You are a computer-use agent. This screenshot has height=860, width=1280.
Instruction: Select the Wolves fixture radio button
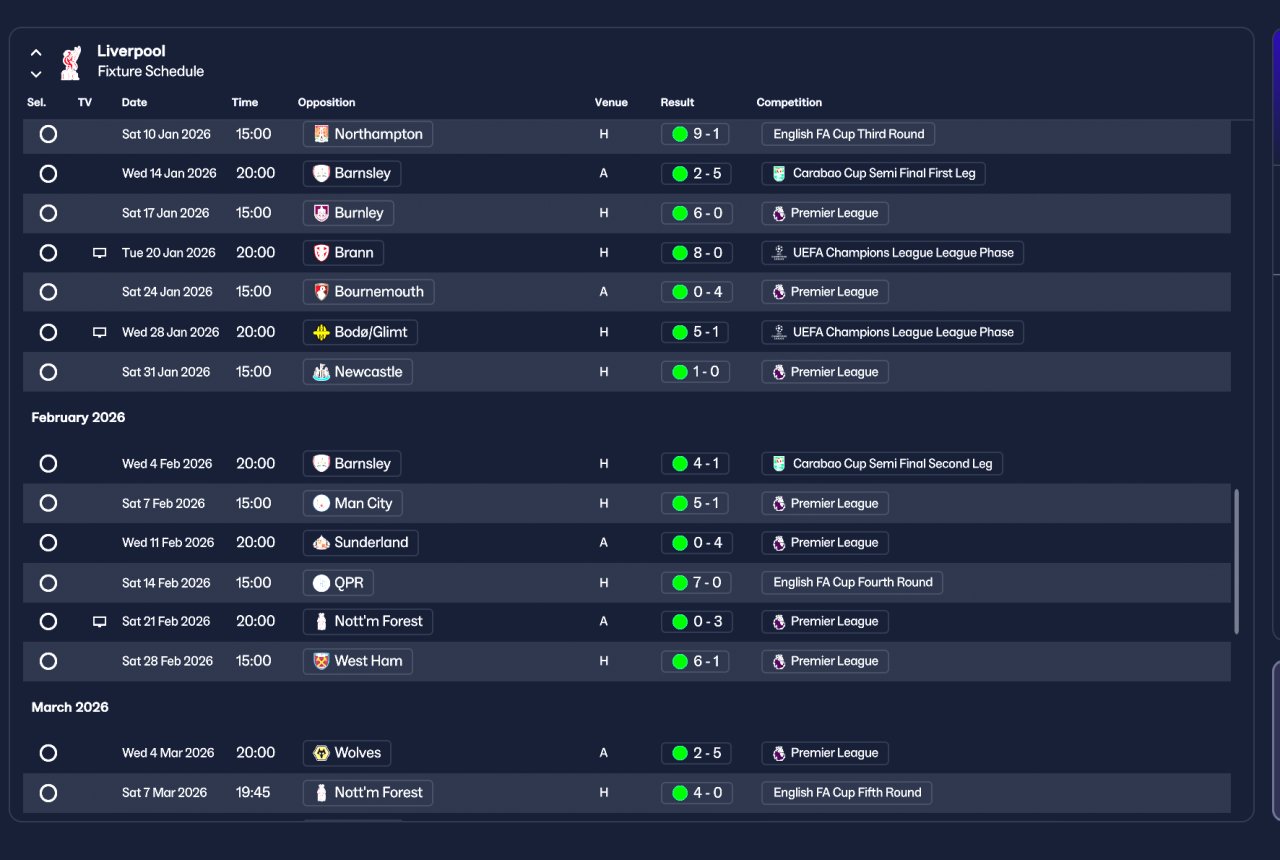coord(48,753)
